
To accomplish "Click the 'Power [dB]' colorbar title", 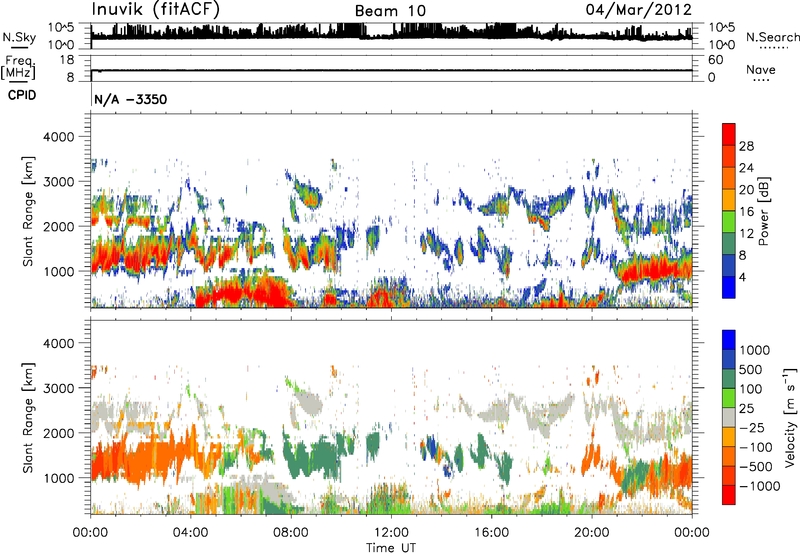I will point(763,211).
